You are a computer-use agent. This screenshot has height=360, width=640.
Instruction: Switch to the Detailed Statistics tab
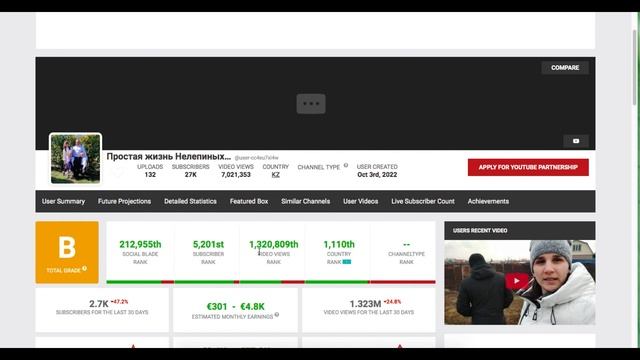[x=190, y=201]
